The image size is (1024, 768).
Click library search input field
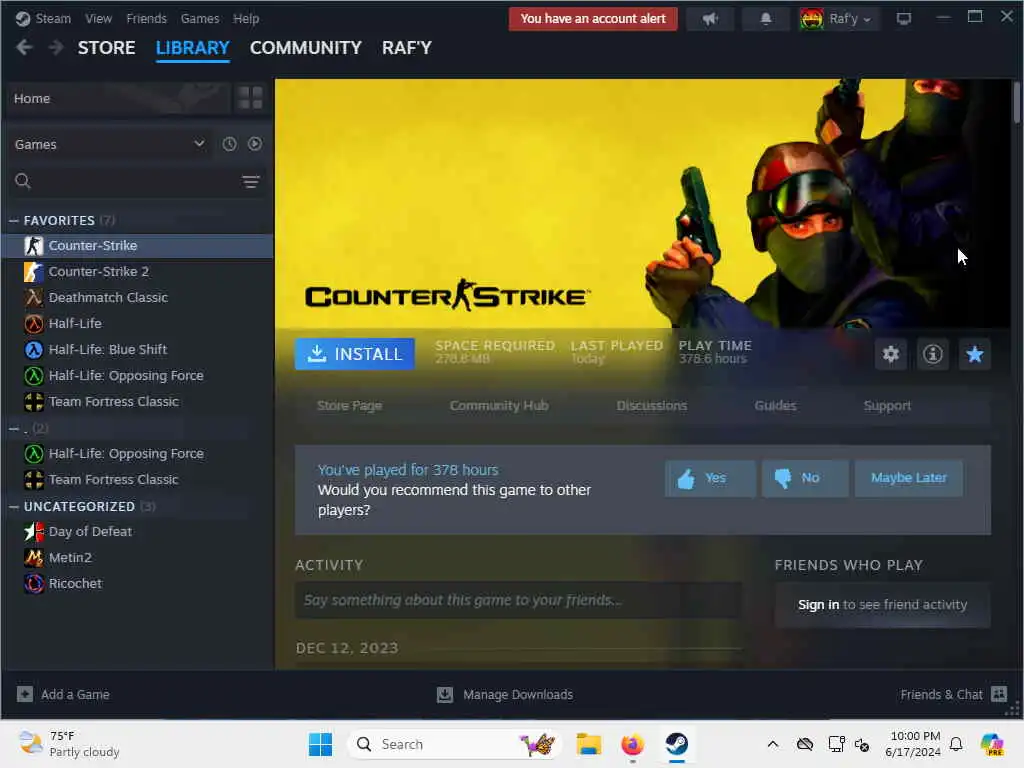click(x=137, y=182)
